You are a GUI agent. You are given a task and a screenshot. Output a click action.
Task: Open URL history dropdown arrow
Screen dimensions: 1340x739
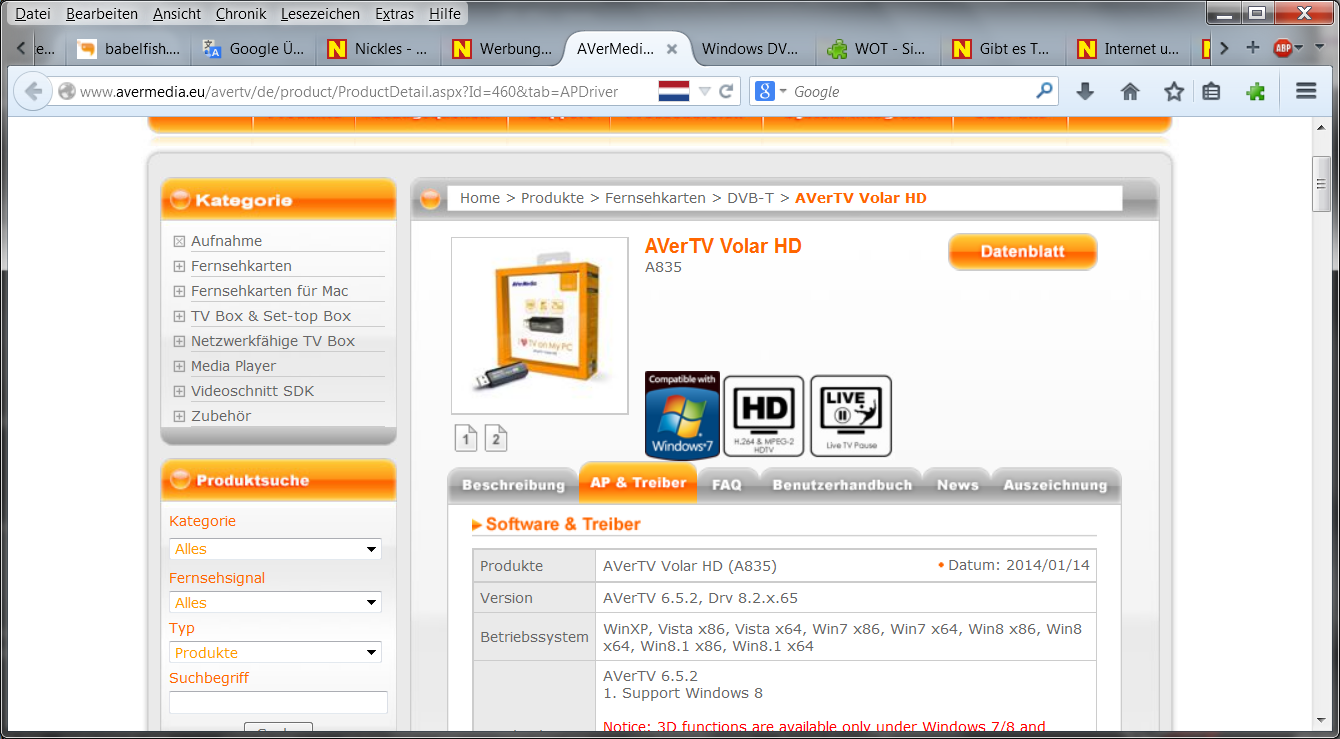tap(704, 91)
